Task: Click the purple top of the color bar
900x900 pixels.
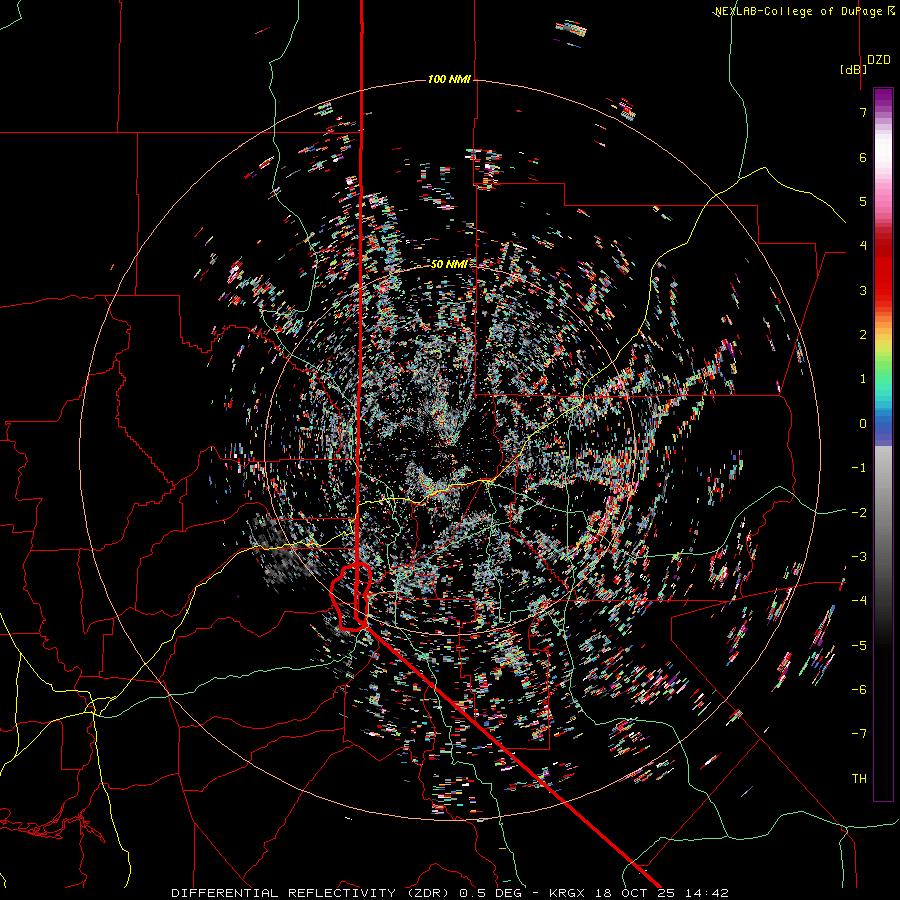Action: (x=883, y=98)
